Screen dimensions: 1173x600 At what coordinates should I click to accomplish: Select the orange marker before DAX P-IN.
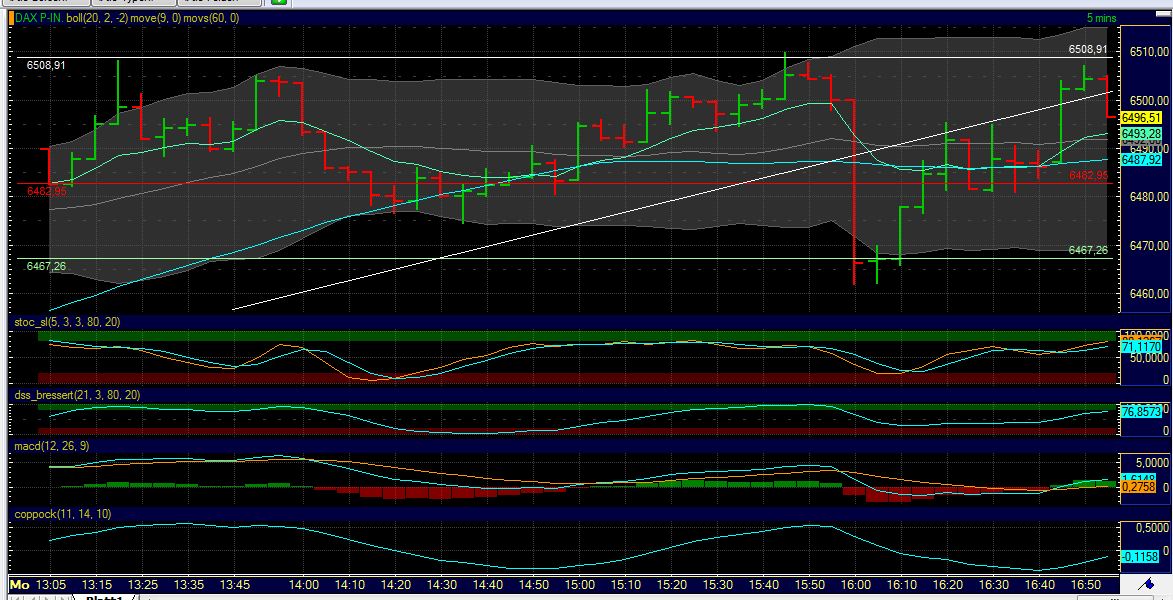[x=11, y=18]
